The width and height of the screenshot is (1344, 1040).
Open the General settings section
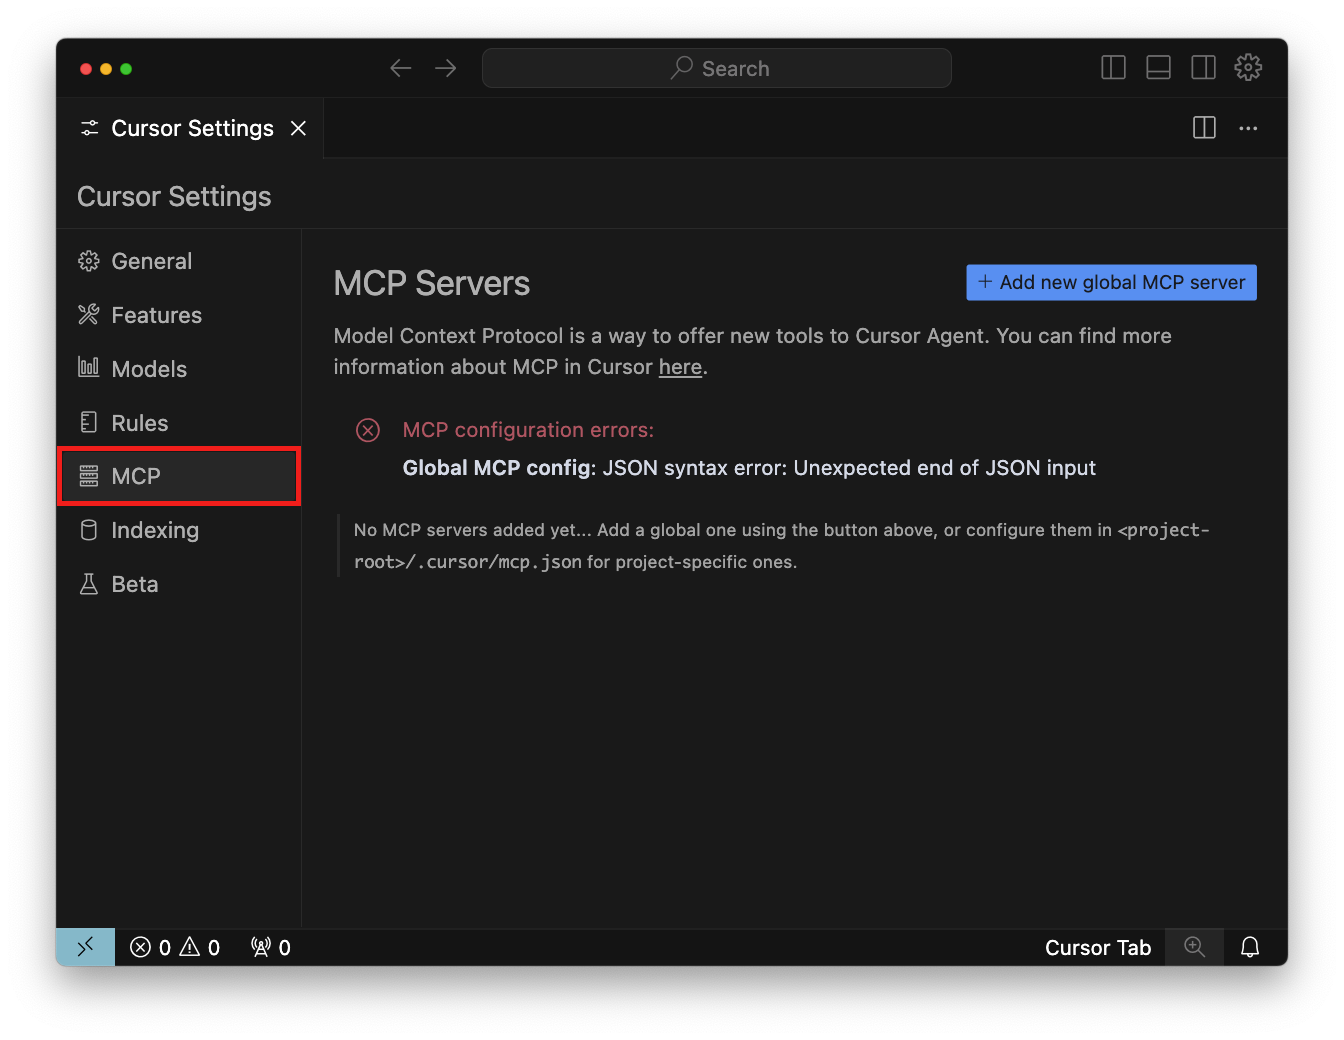(179, 261)
